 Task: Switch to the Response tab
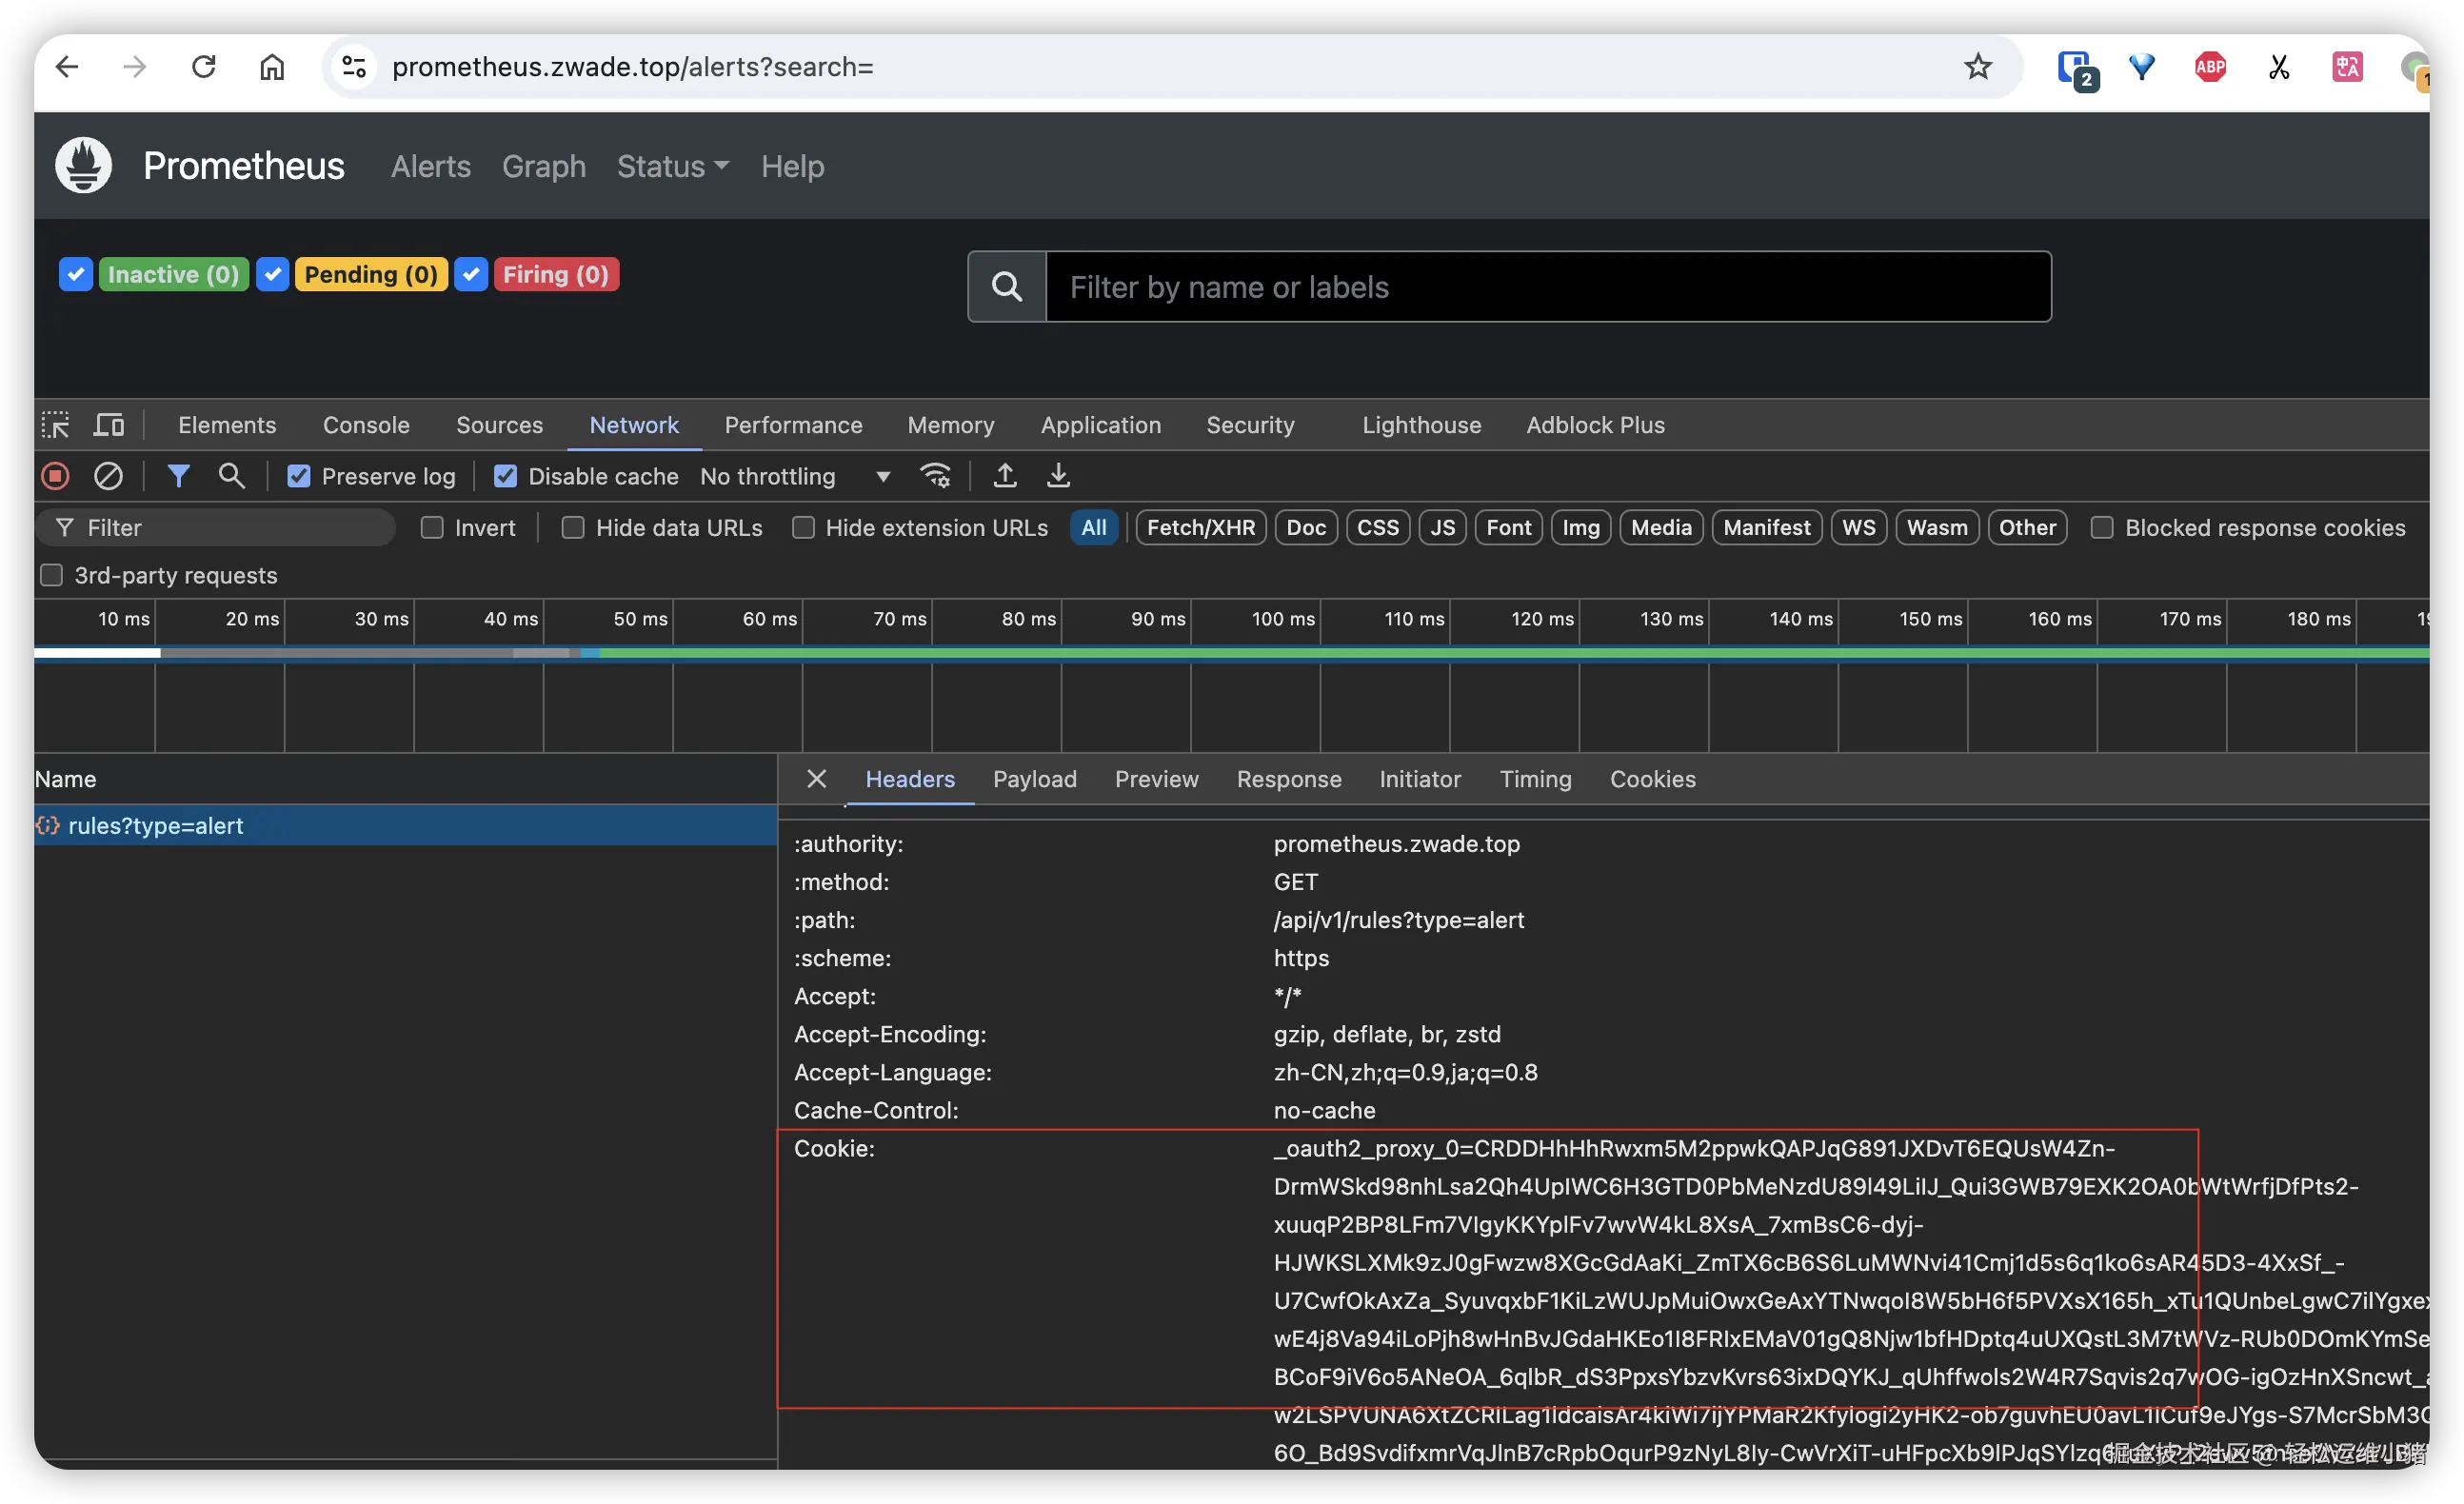(x=1288, y=779)
